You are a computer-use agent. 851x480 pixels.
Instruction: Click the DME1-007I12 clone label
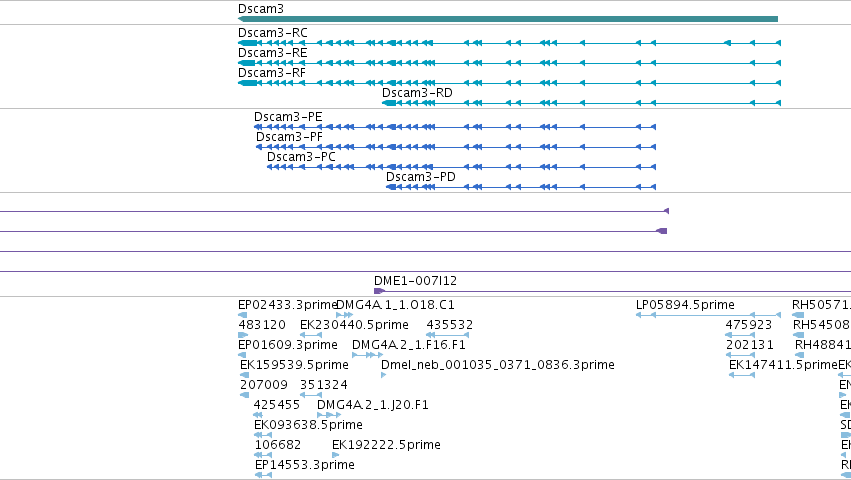(x=415, y=281)
